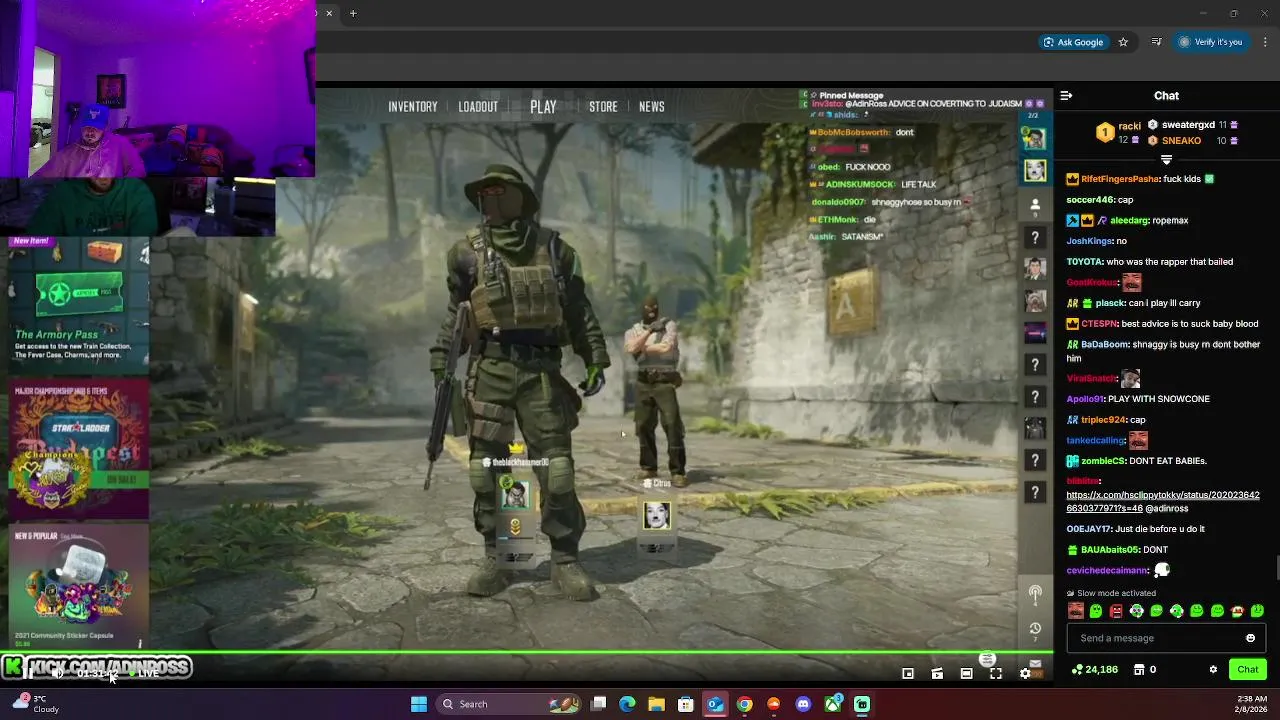Screen dimensions: 1280x720
Task: Open INVENTORY in the CS2 menu
Action: (x=413, y=107)
